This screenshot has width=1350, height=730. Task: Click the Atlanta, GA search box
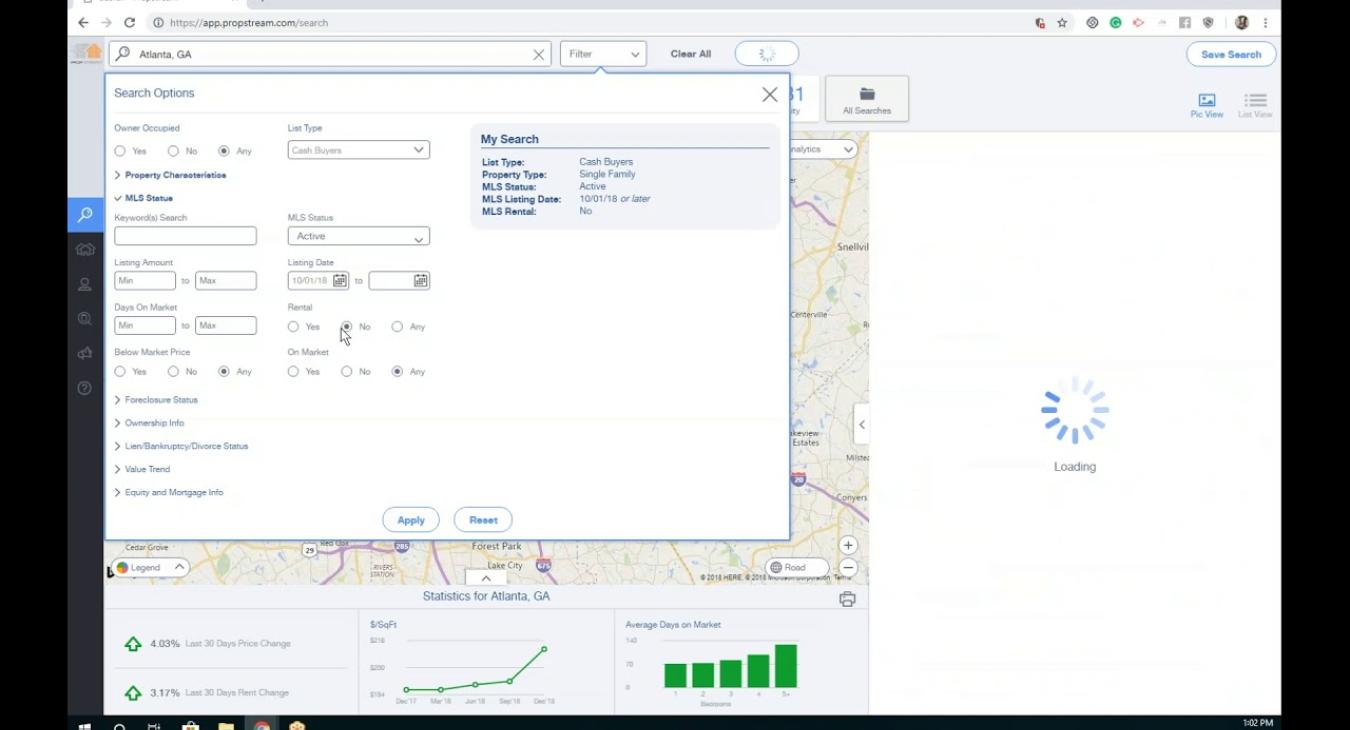click(x=330, y=54)
